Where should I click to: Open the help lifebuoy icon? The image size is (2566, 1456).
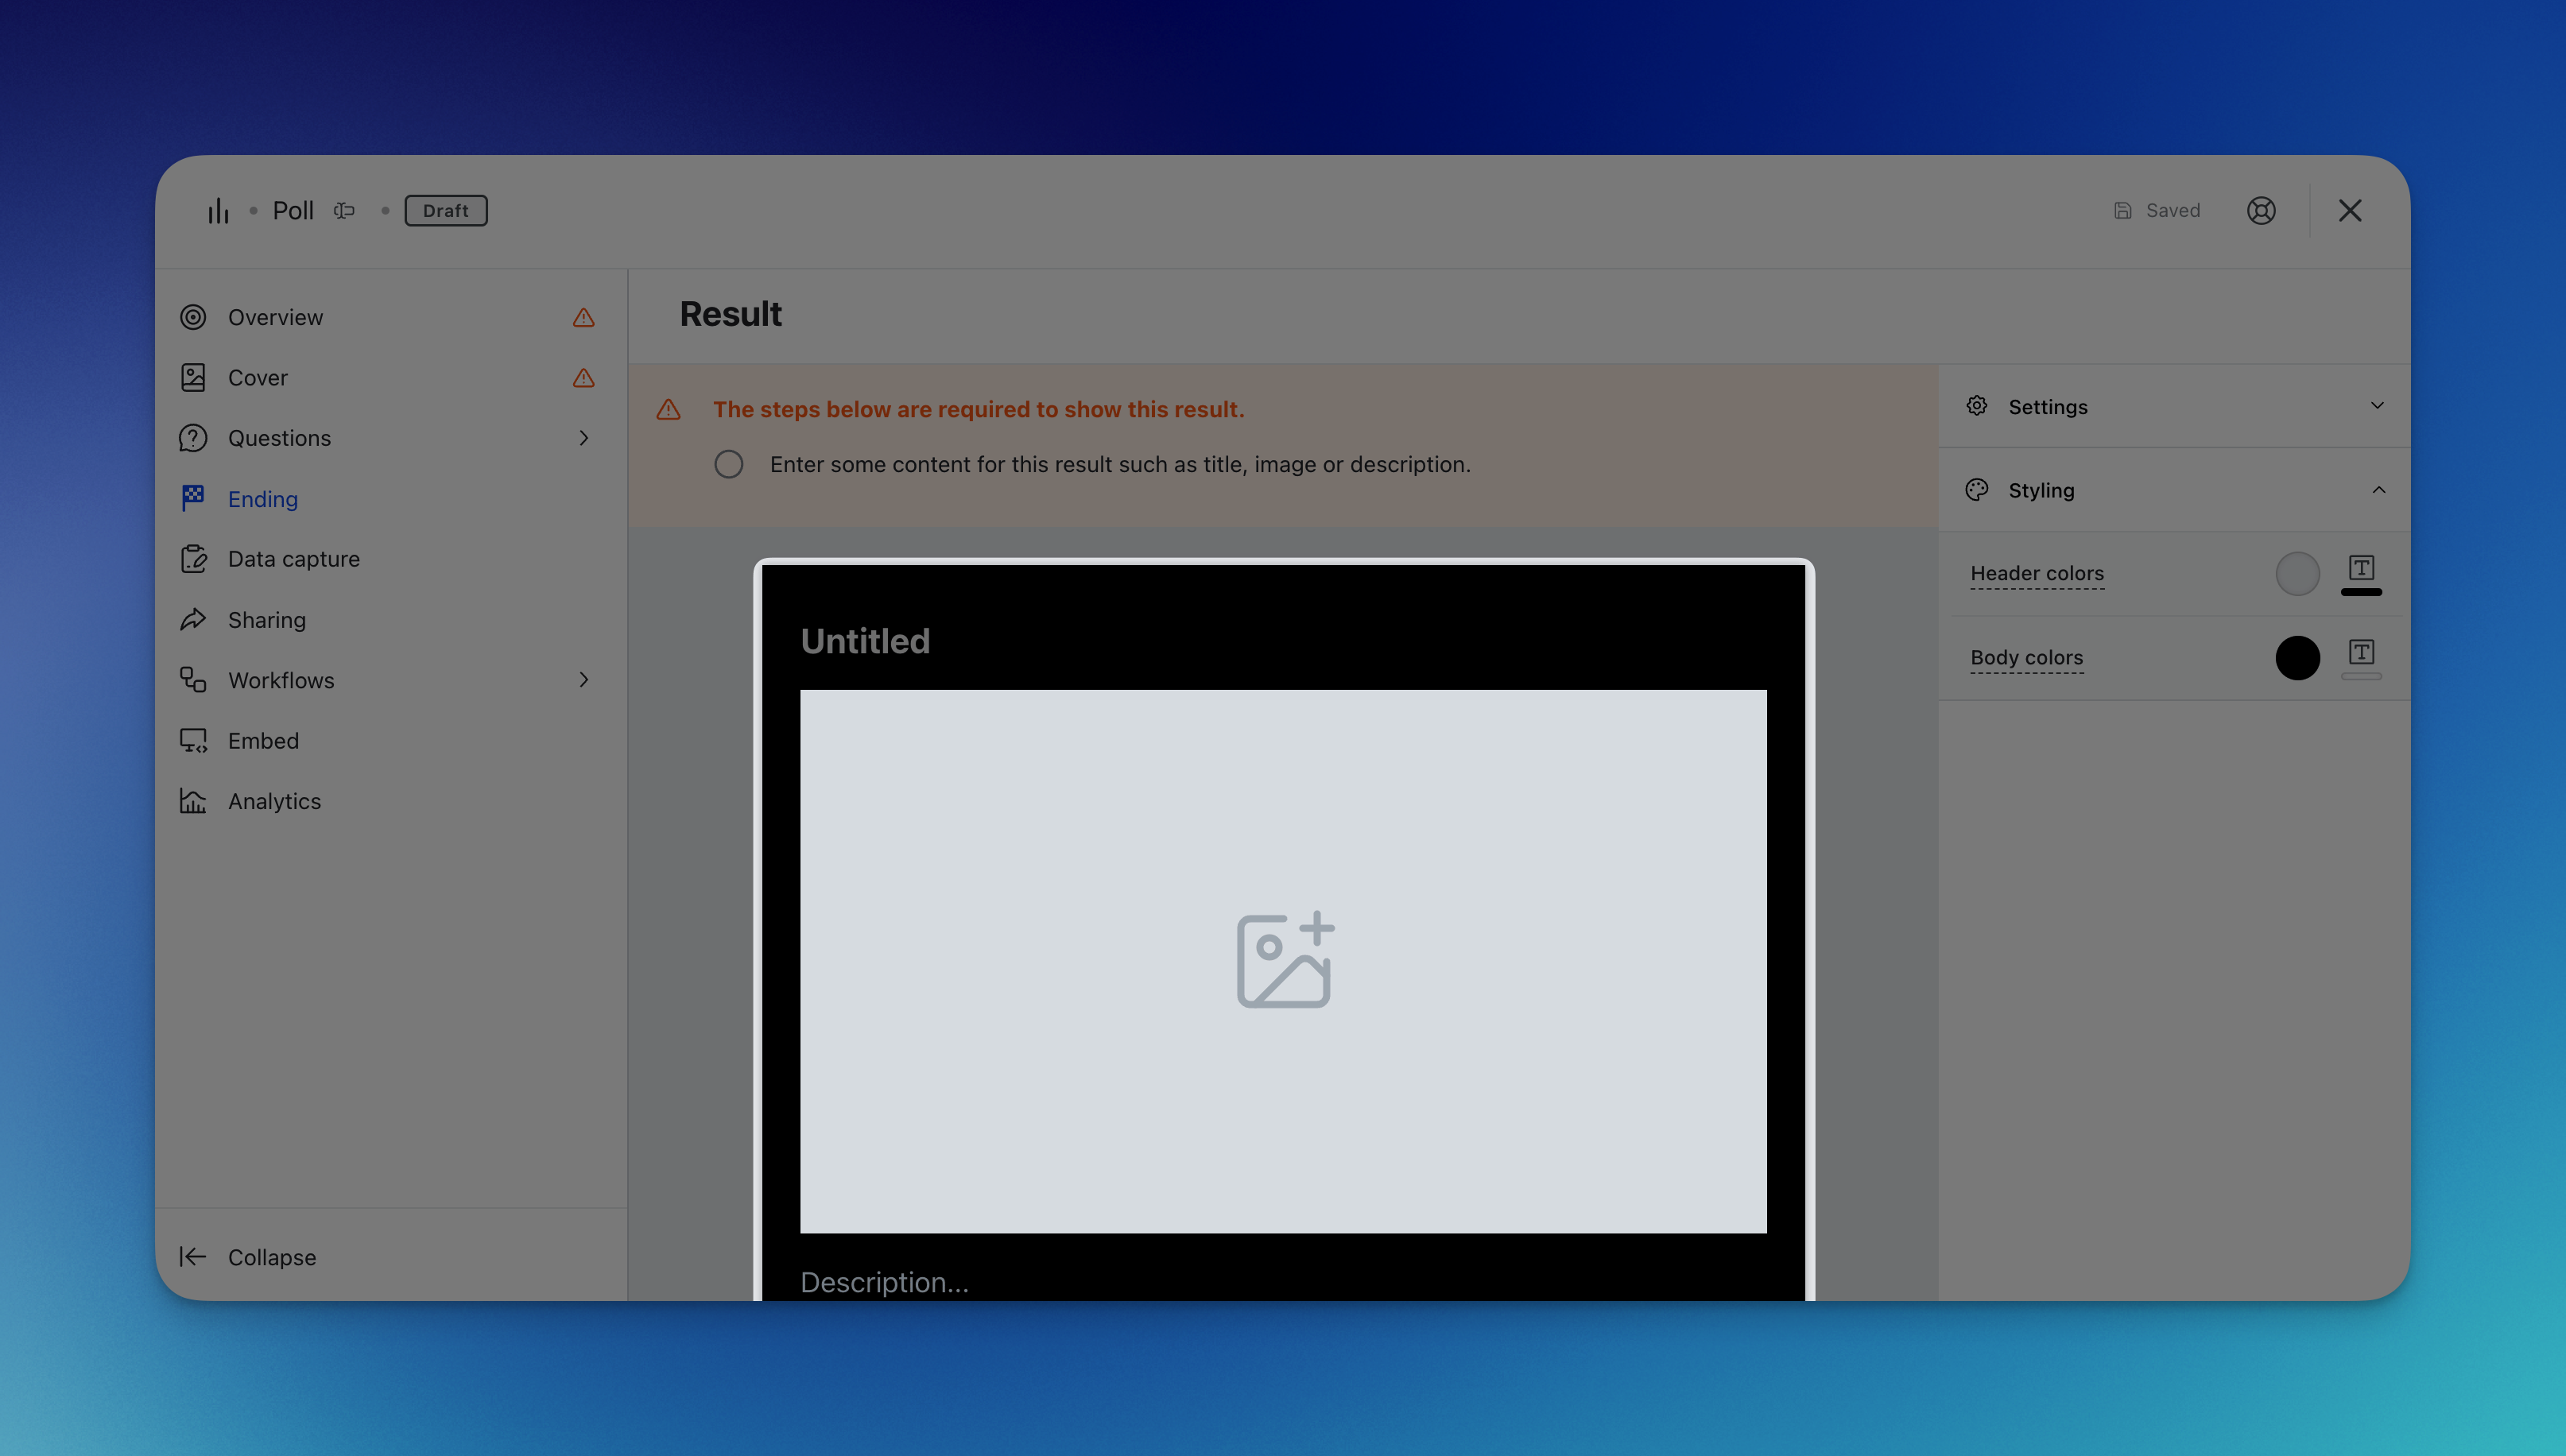[x=2261, y=211]
